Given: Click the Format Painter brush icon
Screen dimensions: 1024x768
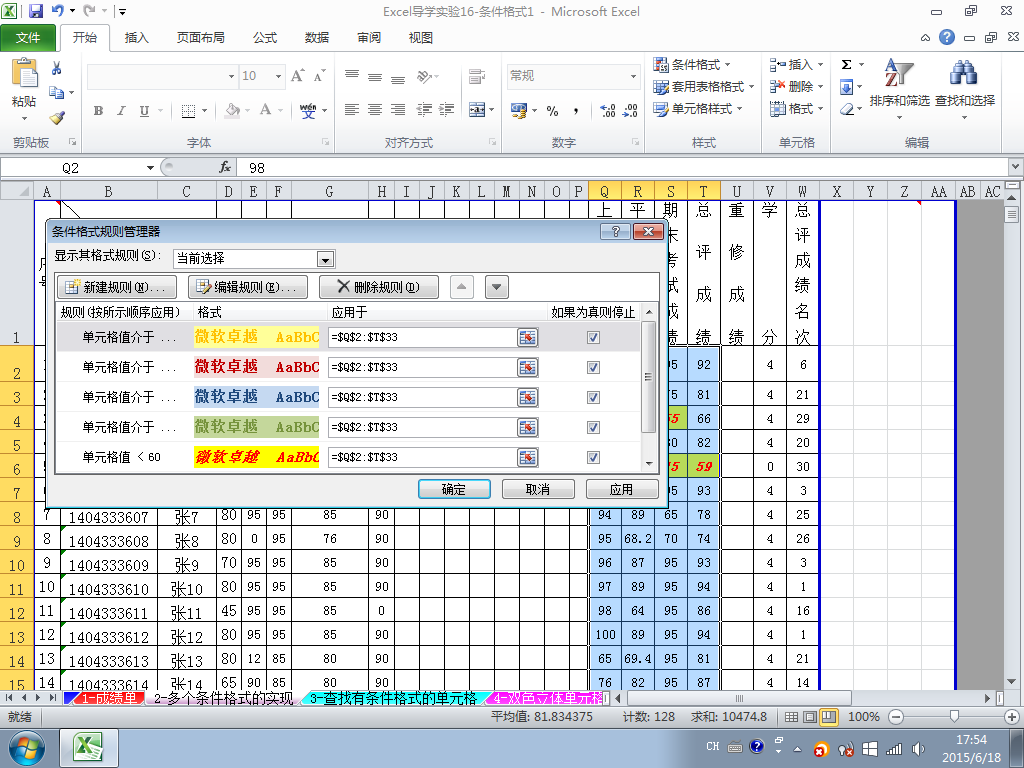Looking at the screenshot, I should [x=57, y=118].
